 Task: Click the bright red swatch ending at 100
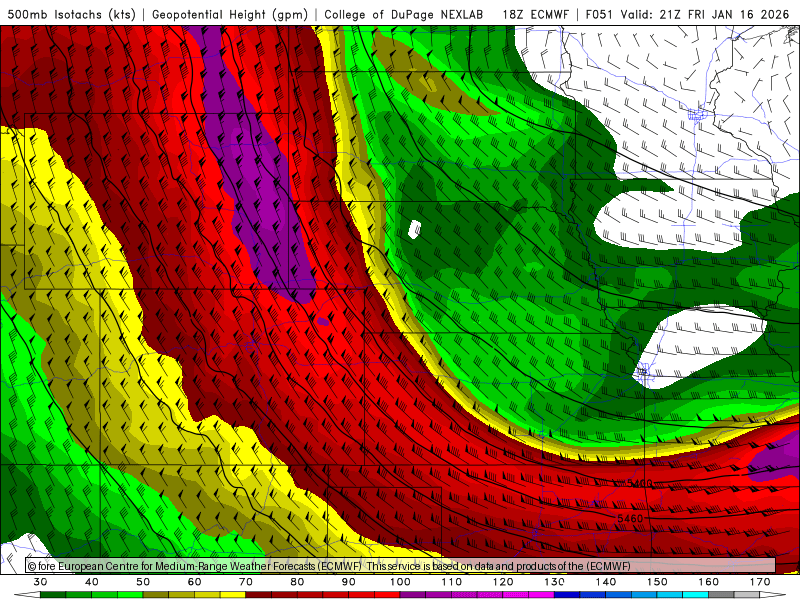coord(387,595)
